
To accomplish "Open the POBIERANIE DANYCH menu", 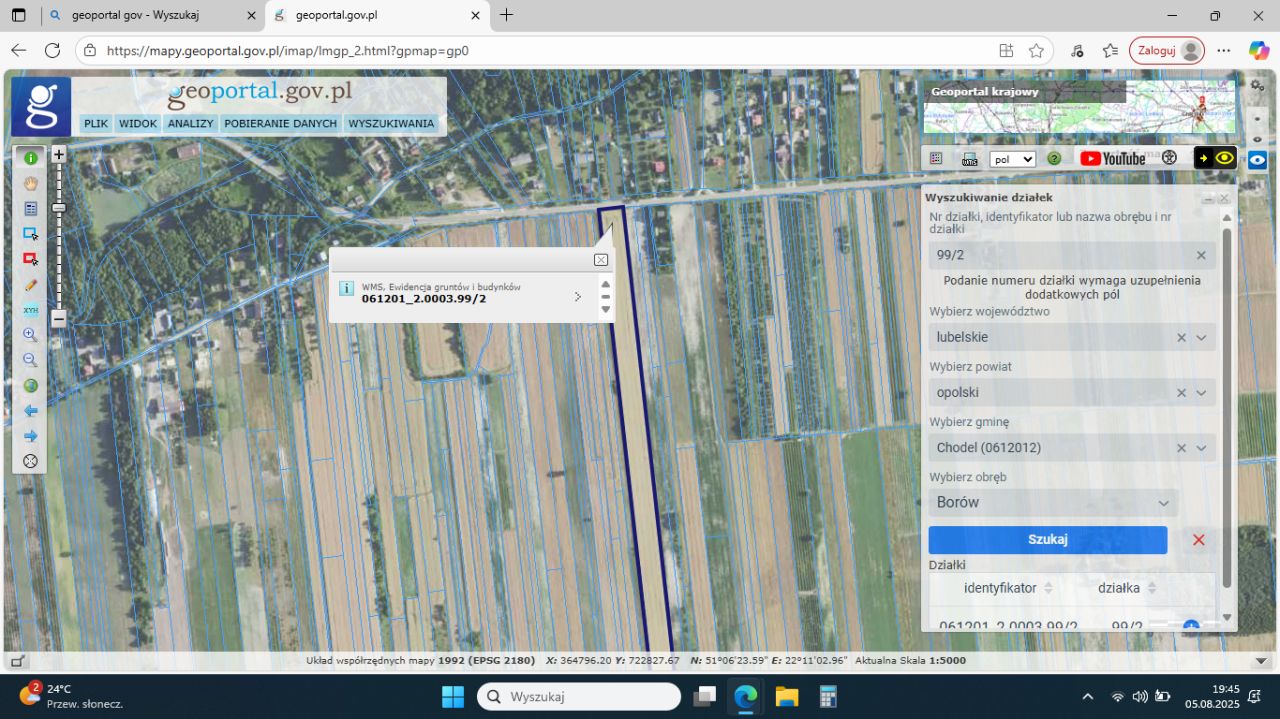I will pos(280,124).
